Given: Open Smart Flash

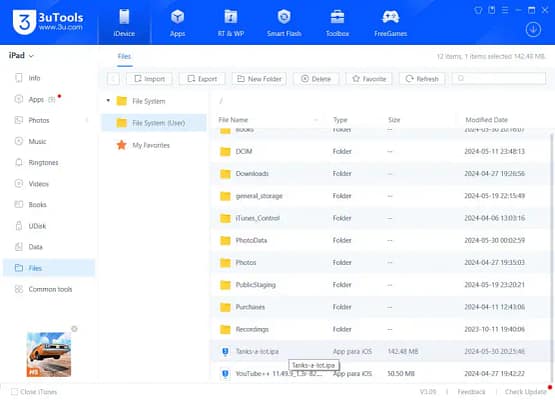Looking at the screenshot, I should click(284, 22).
